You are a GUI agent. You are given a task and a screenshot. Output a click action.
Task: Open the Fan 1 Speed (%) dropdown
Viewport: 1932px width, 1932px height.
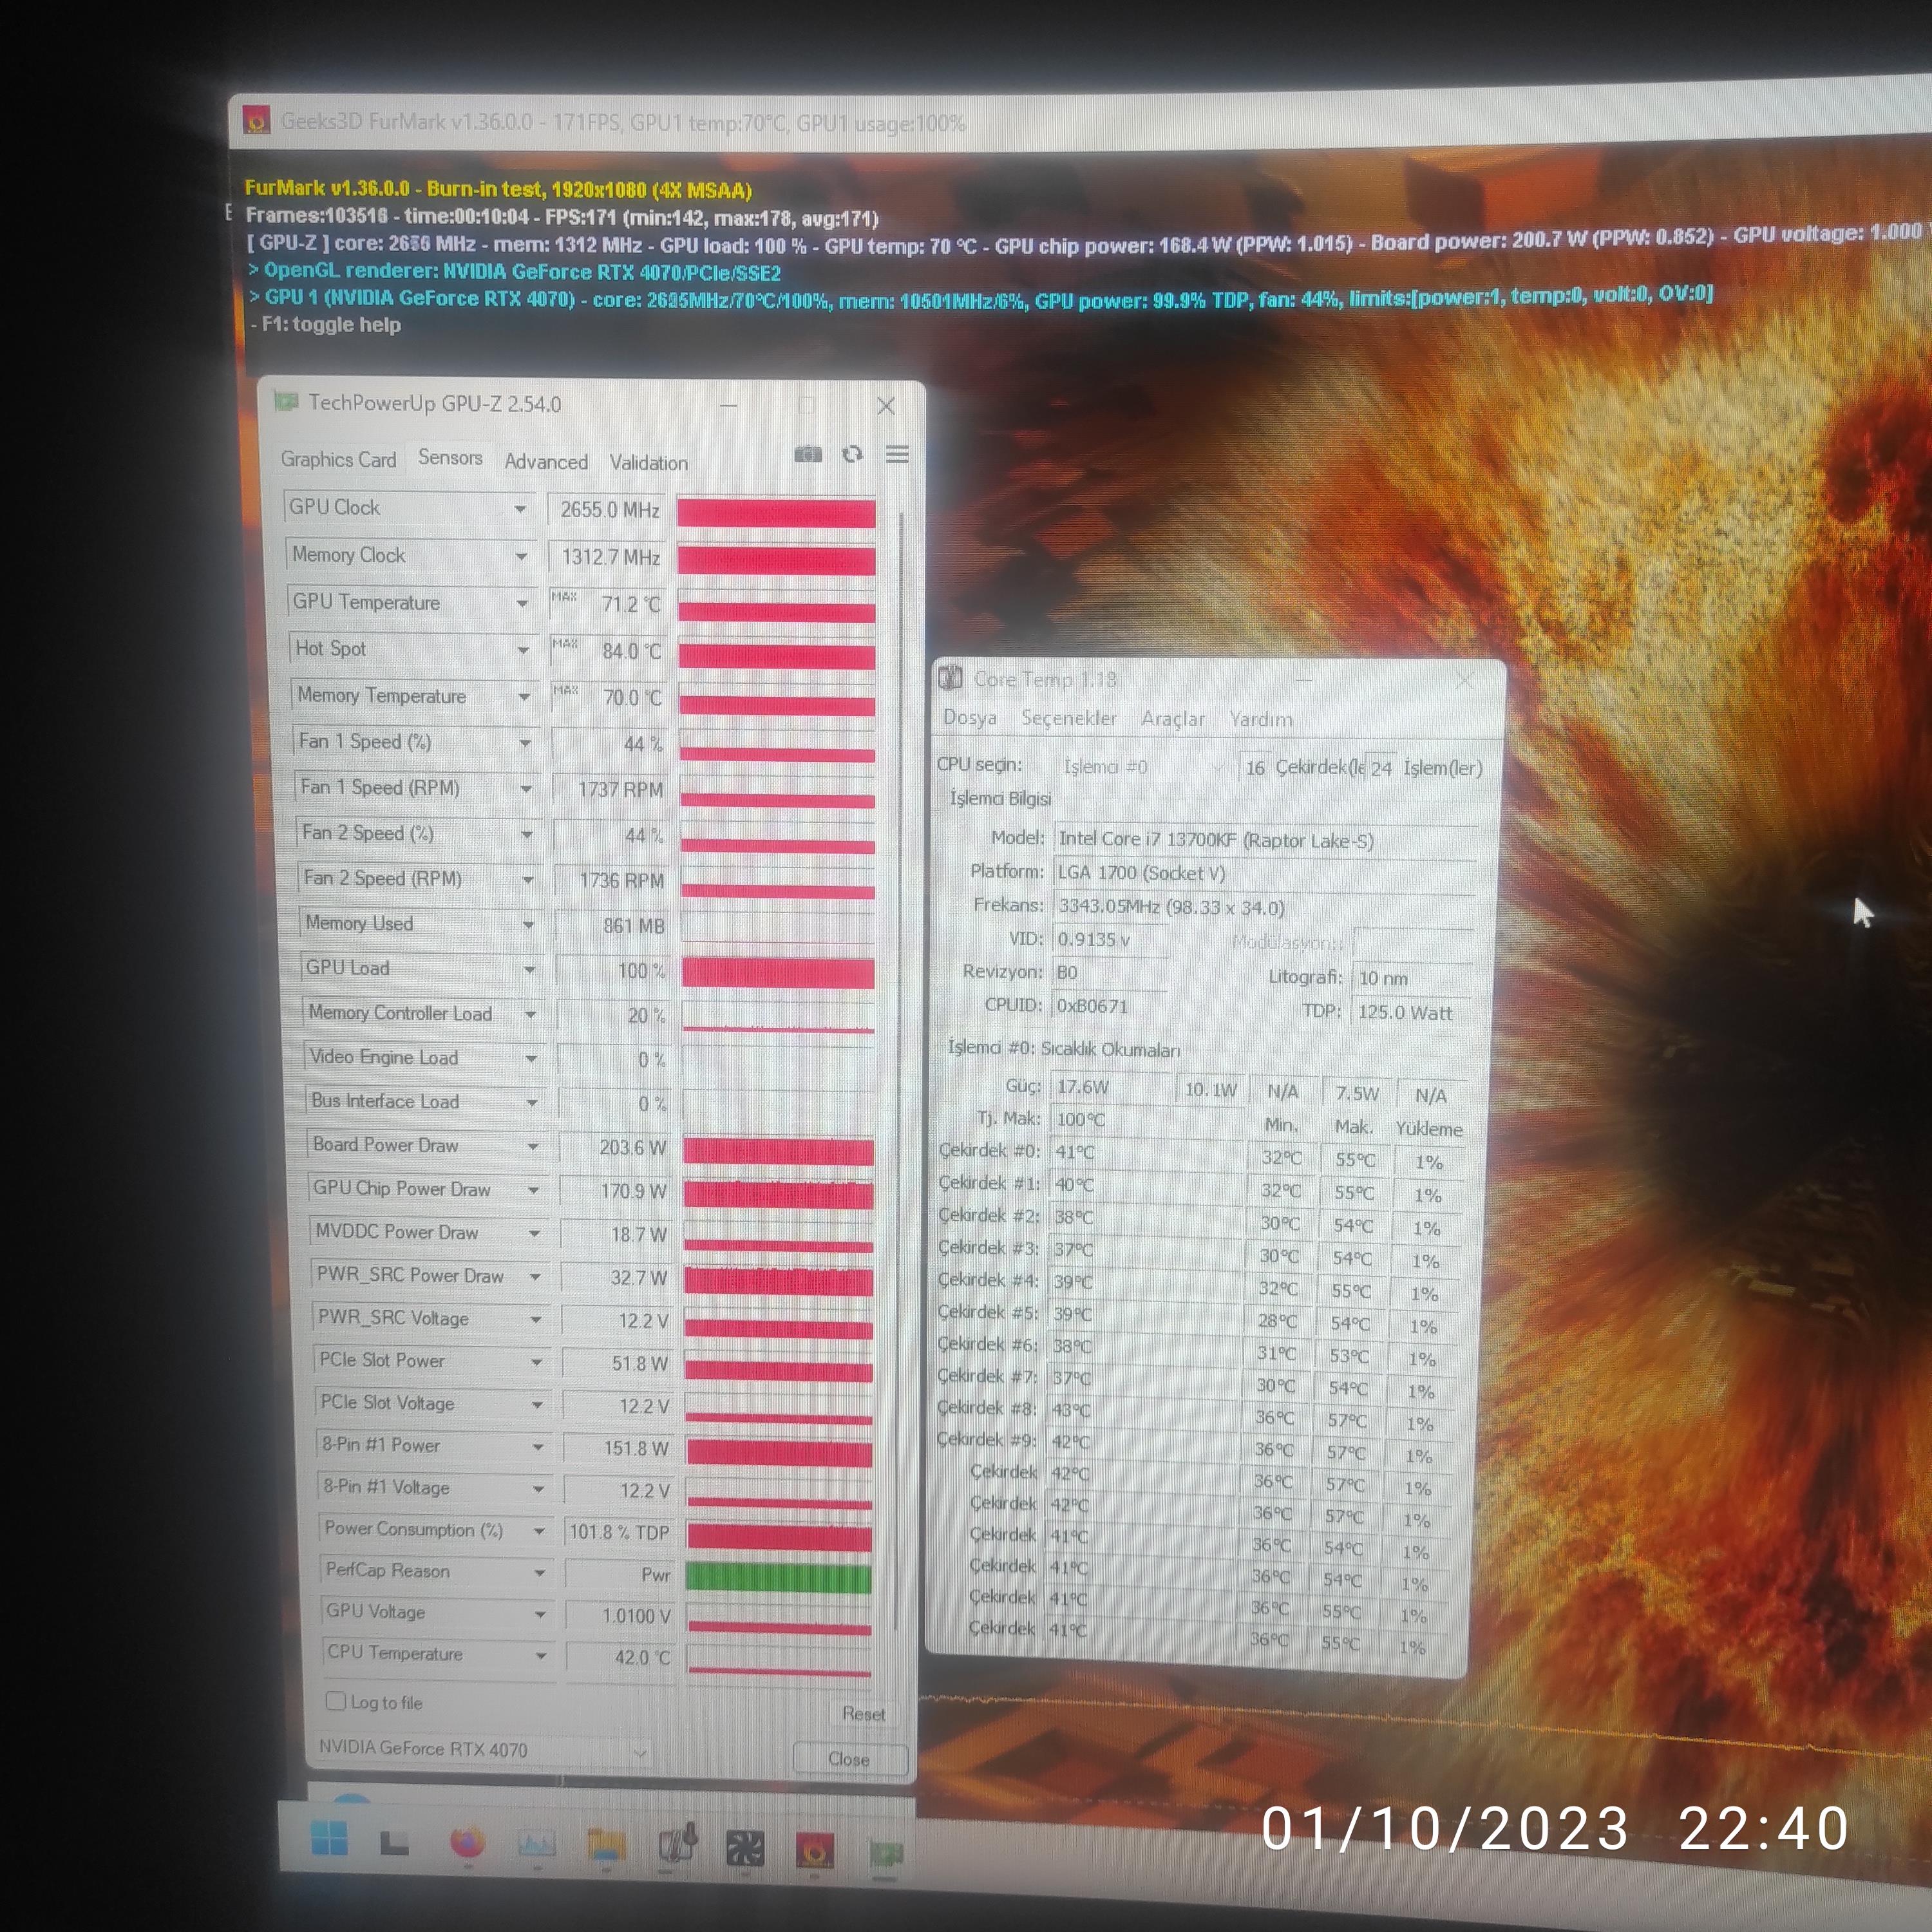point(525,743)
